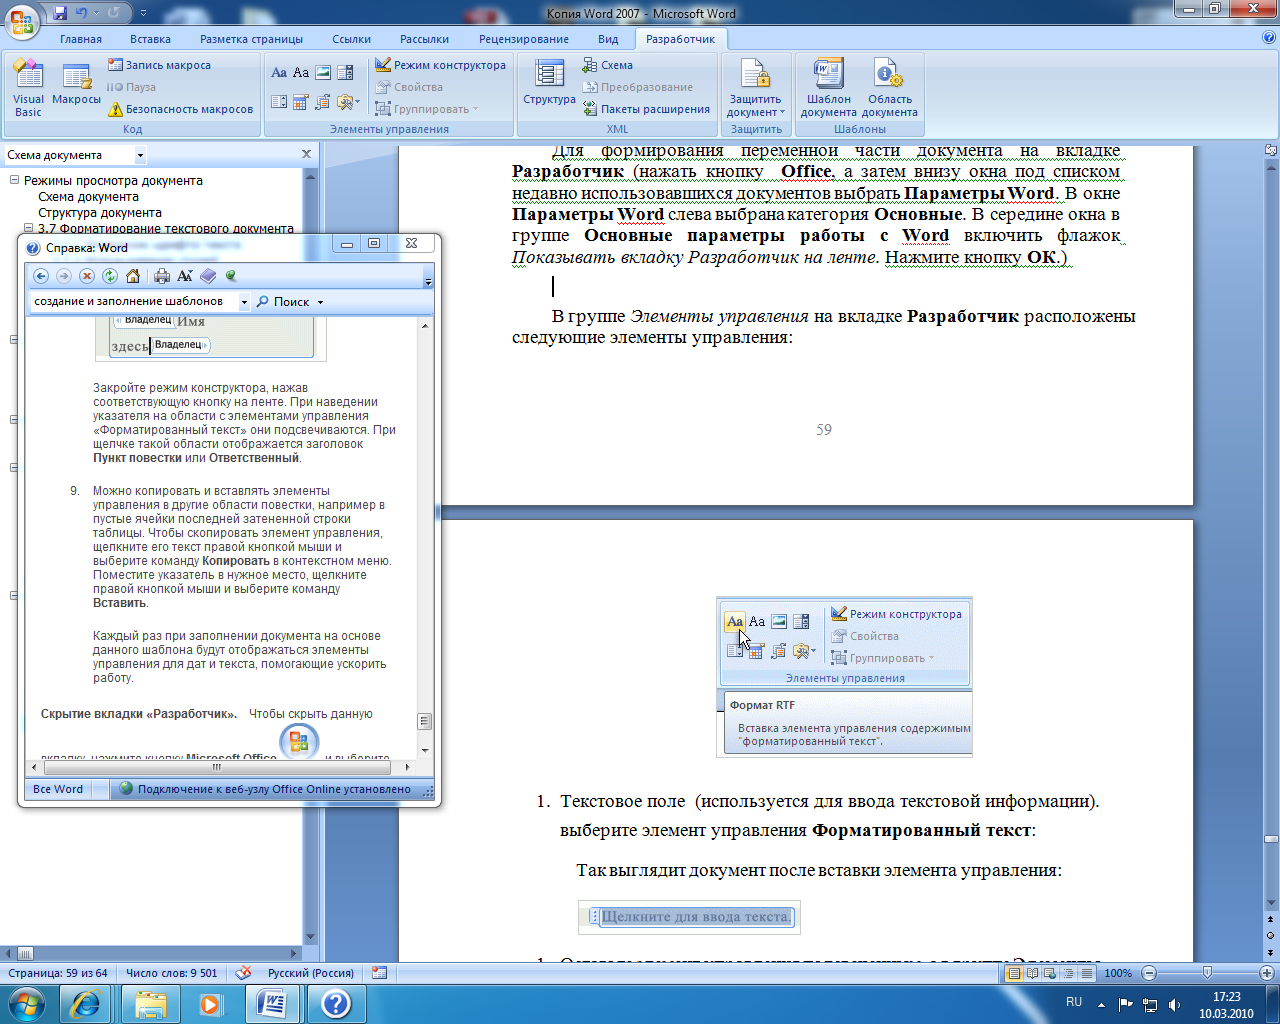Open the undo history dropdown arrow
Image resolution: width=1280 pixels, height=1024 pixels.
[x=97, y=13]
